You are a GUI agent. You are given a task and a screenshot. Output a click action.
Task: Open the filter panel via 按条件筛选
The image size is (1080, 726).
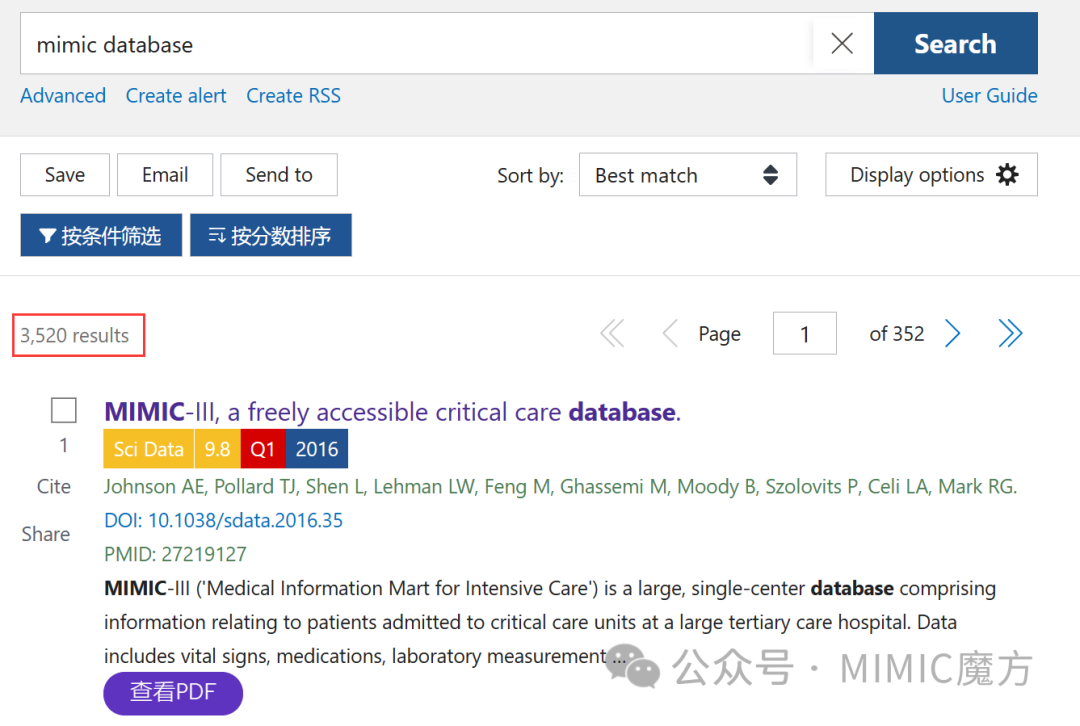(100, 235)
